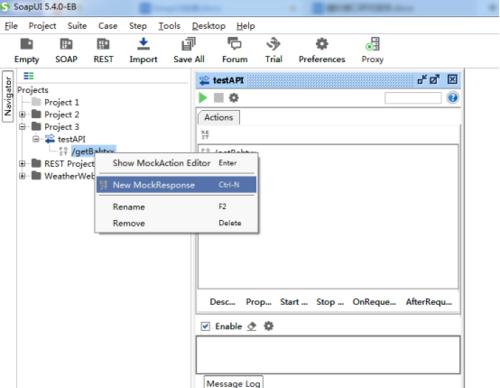Create new REST project from toolbar

pyautogui.click(x=103, y=51)
